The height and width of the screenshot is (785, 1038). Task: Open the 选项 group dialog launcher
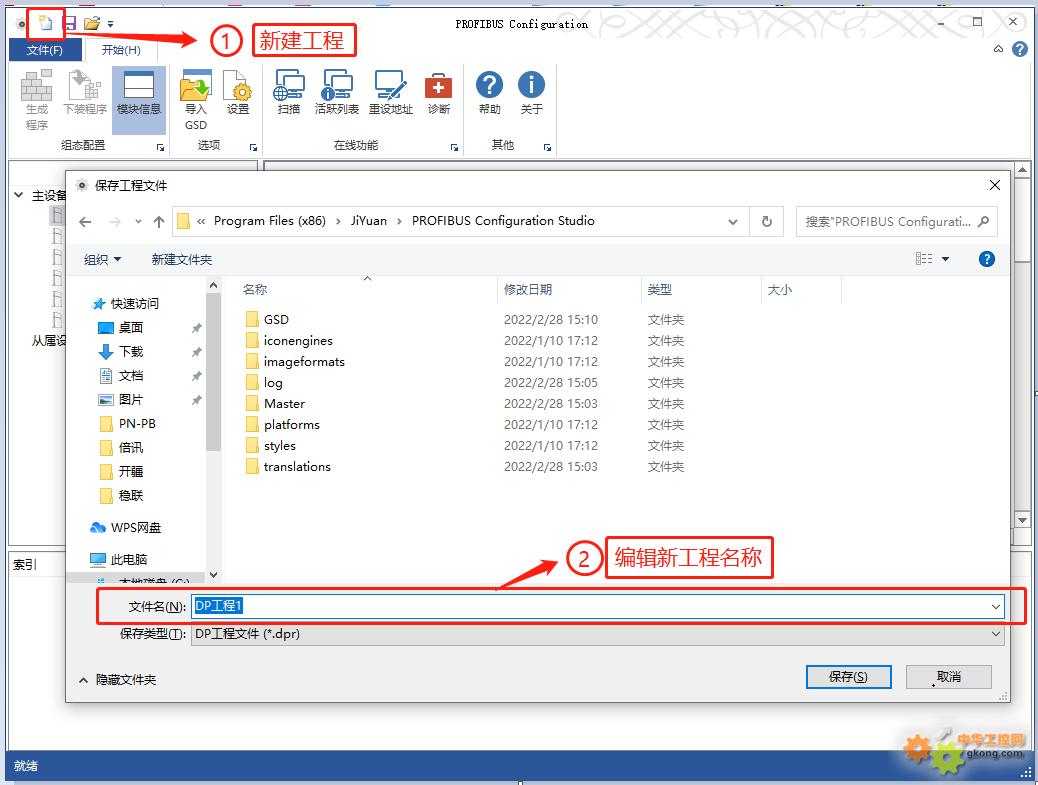(253, 147)
